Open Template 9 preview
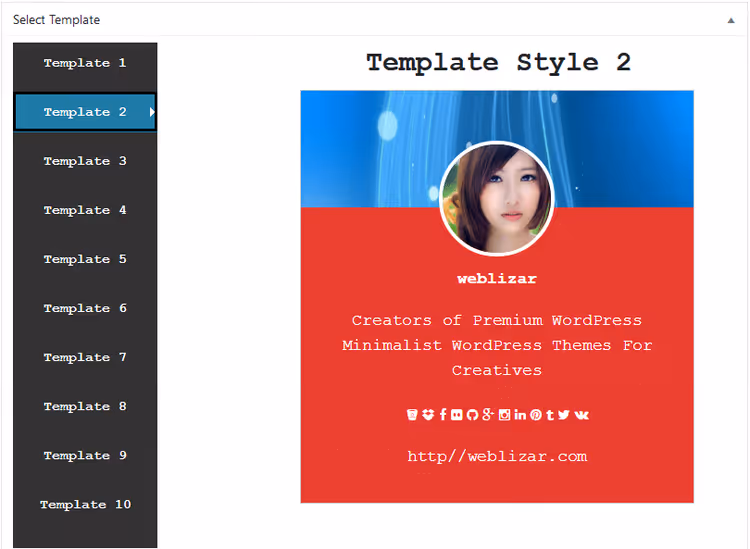Image resolution: width=750 pixels, height=549 pixels. pyautogui.click(x=85, y=455)
